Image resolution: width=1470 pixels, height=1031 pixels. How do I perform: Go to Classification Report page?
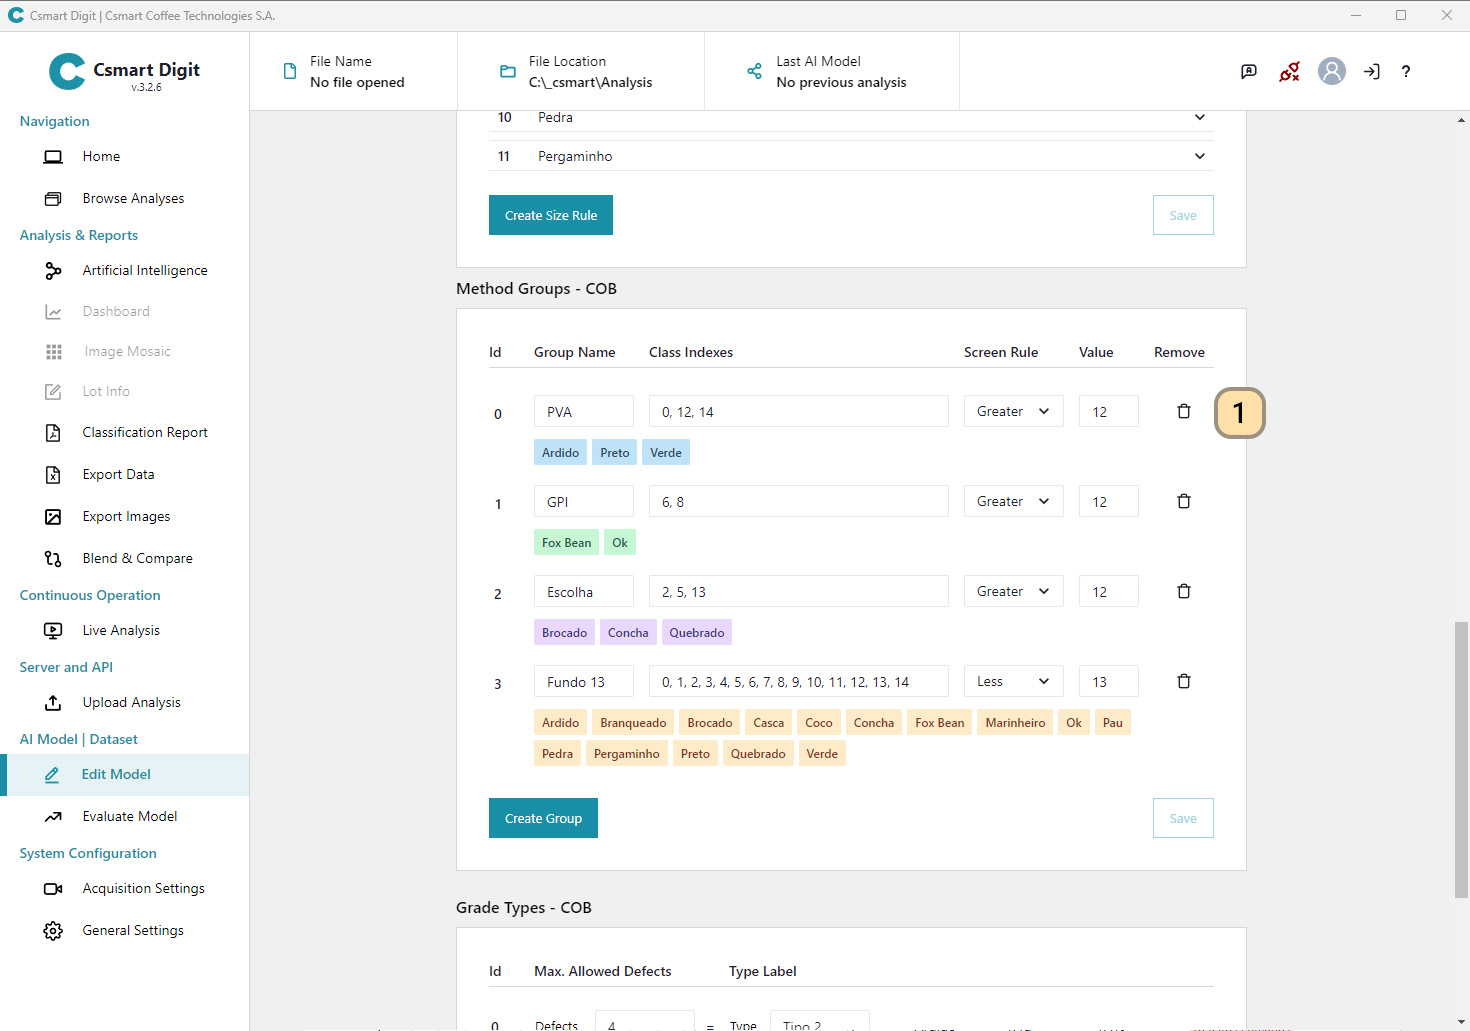tap(145, 432)
